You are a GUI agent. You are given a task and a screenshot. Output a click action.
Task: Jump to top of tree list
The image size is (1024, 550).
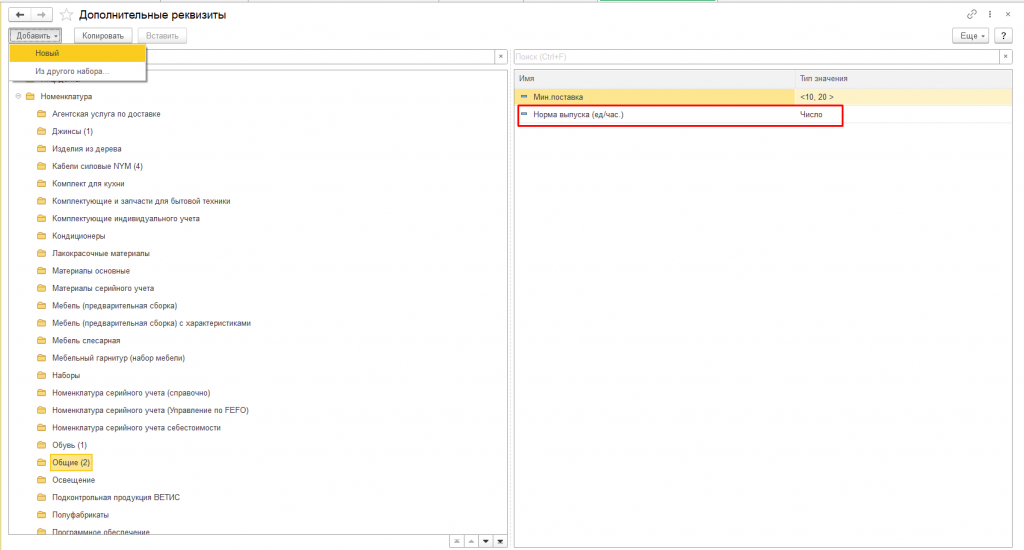click(x=456, y=541)
